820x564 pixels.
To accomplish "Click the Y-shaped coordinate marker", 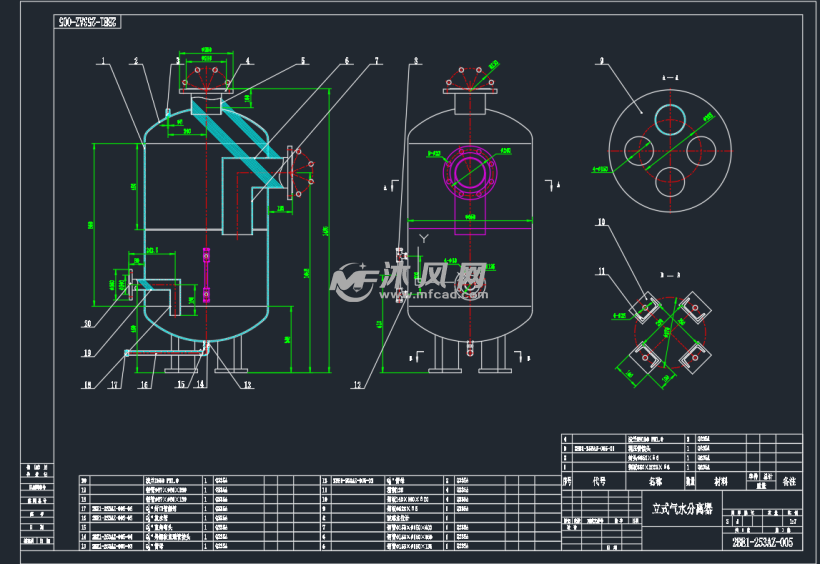I will tap(424, 238).
